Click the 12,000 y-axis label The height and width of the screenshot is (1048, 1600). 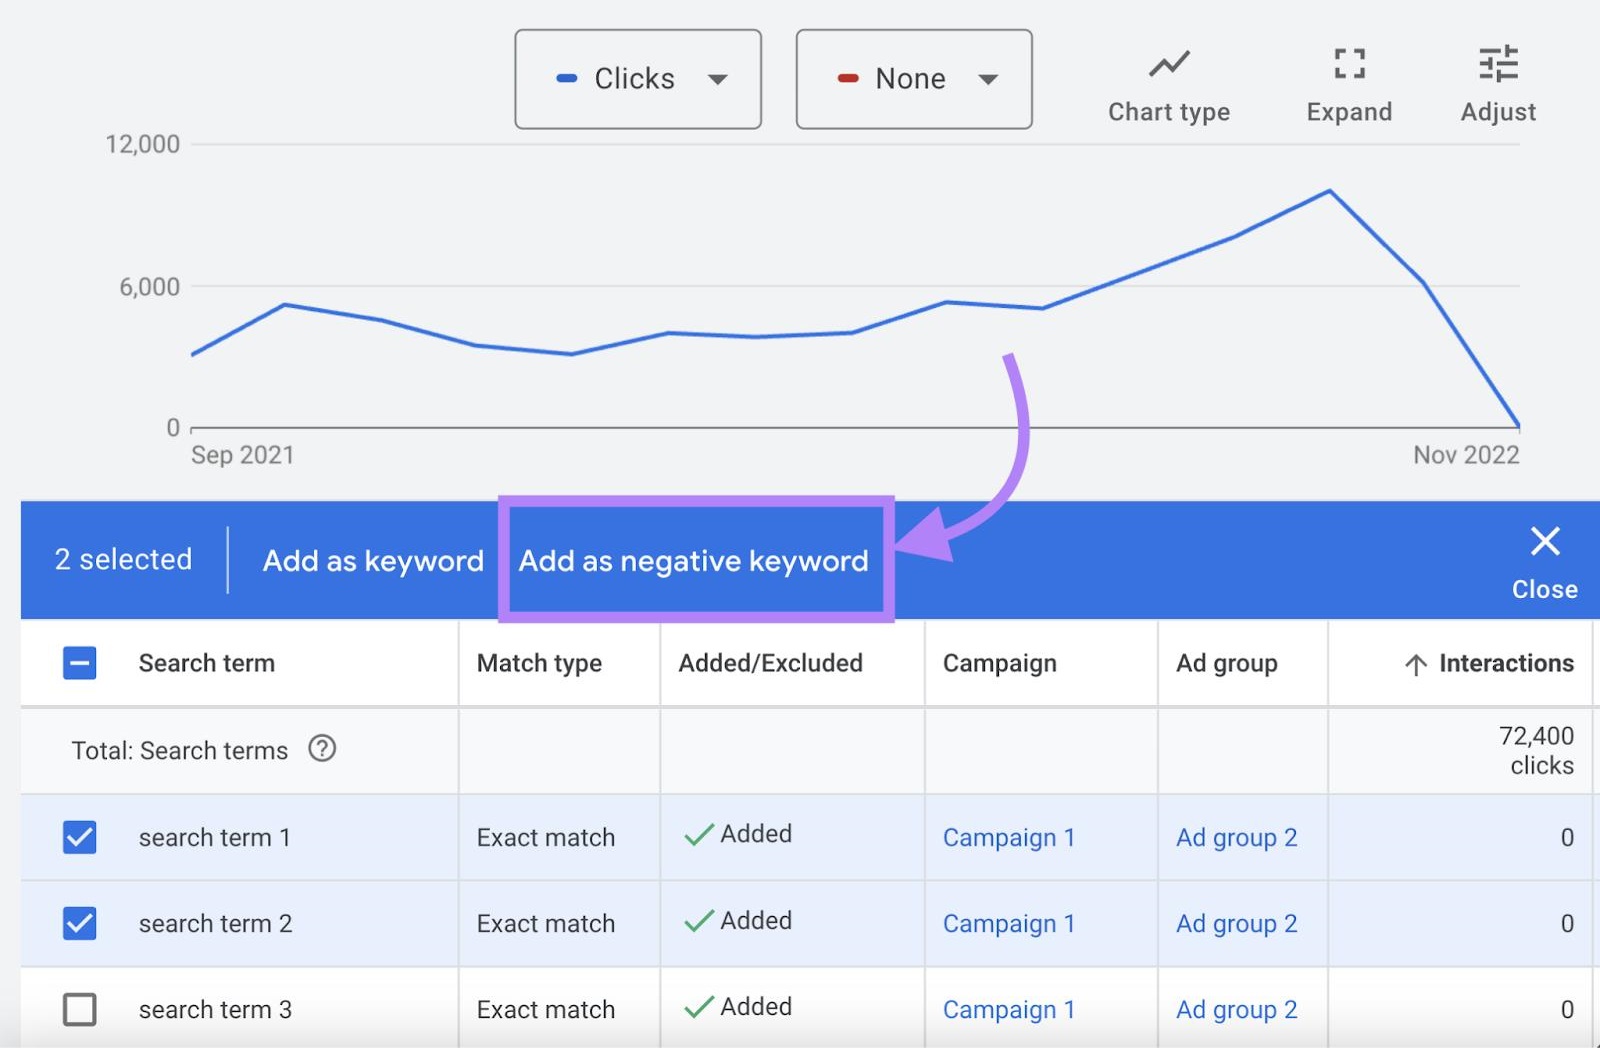point(143,144)
